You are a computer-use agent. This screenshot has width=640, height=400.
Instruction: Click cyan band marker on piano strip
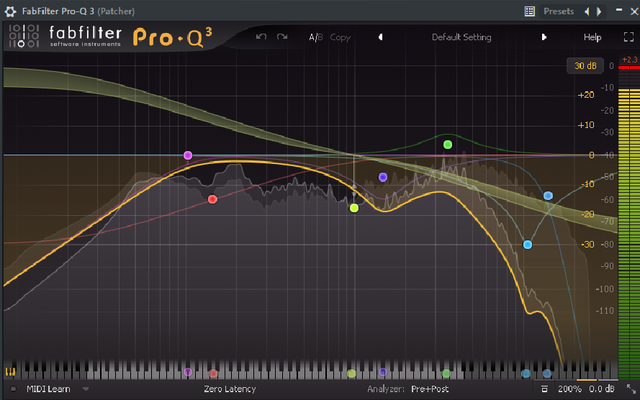[x=526, y=373]
